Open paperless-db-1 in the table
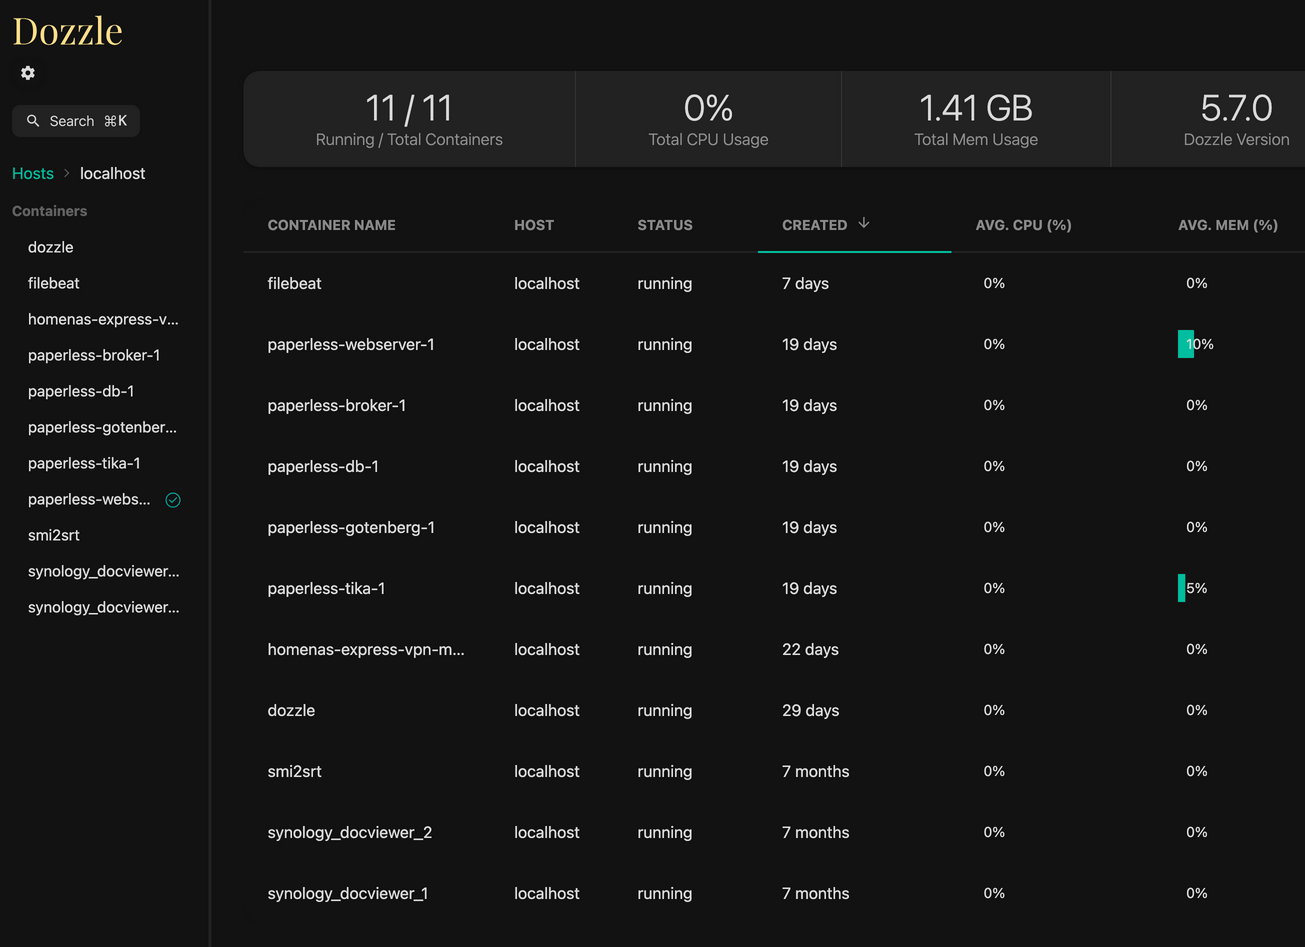1305x947 pixels. [x=323, y=466]
